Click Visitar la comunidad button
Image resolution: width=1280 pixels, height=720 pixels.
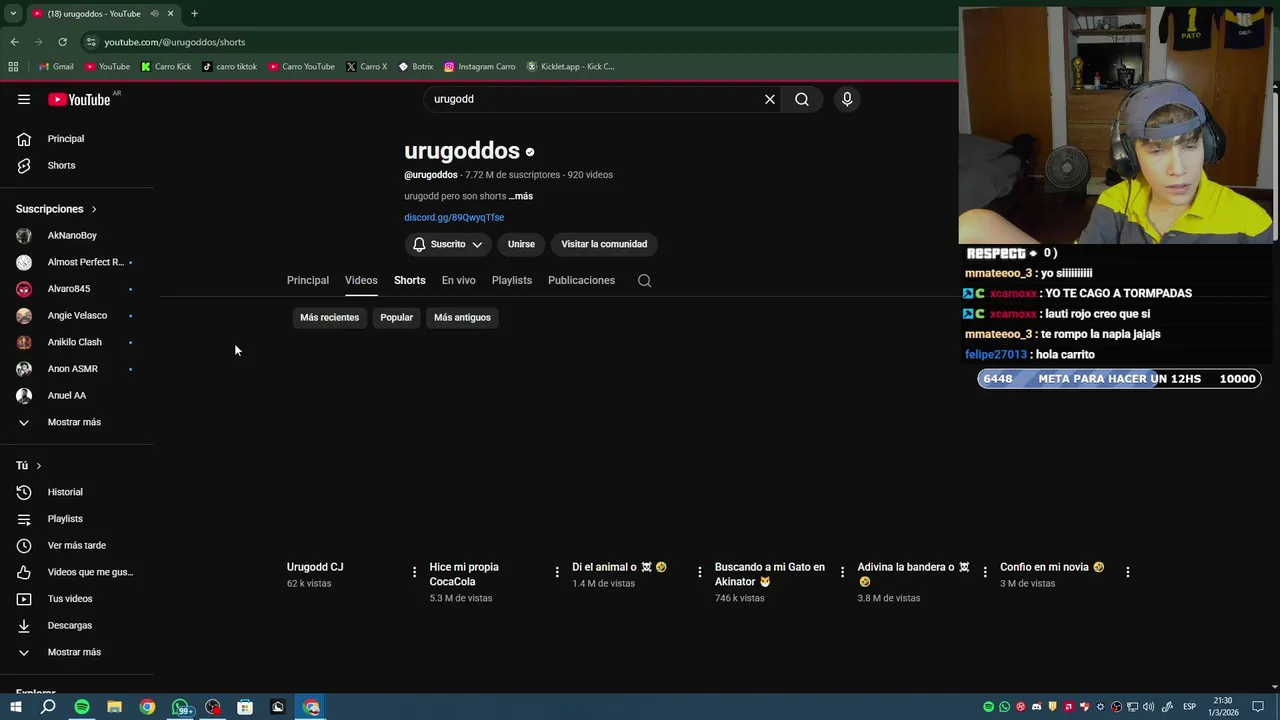(x=604, y=244)
